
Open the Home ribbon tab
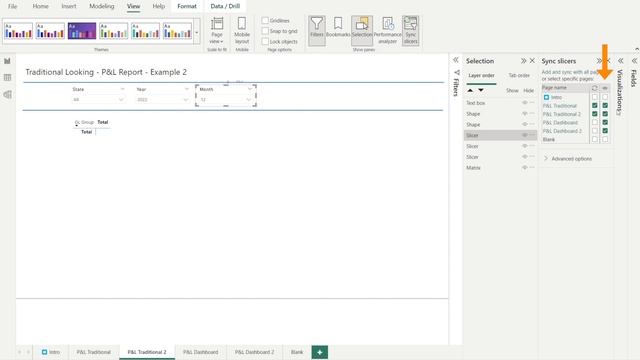tap(40, 6)
